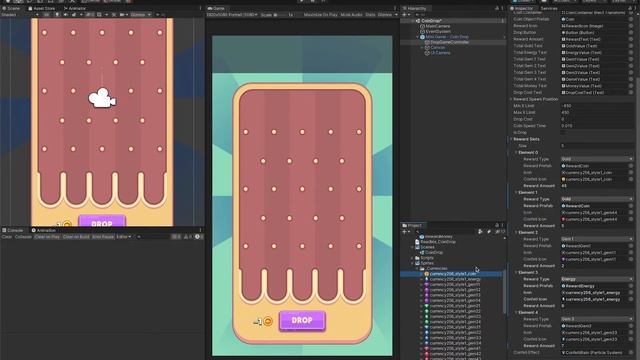Screen dimensions: 640x360
Task: Click the Project search by label icon
Action: click(x=489, y=231)
